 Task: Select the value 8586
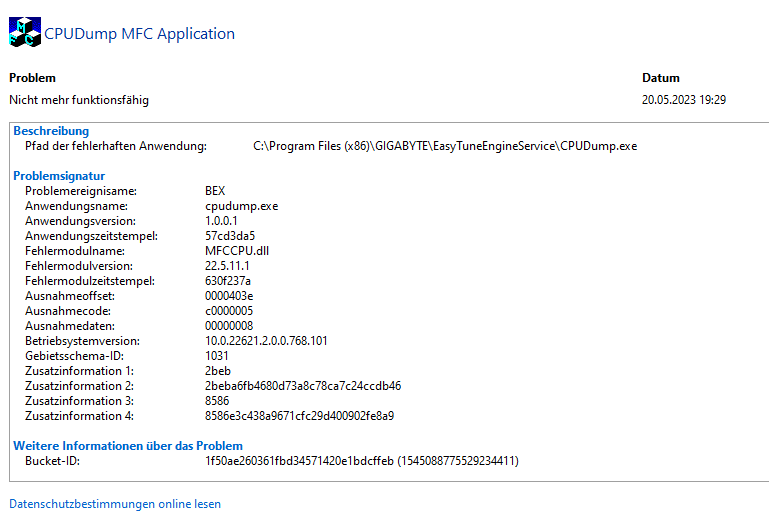[217, 401]
